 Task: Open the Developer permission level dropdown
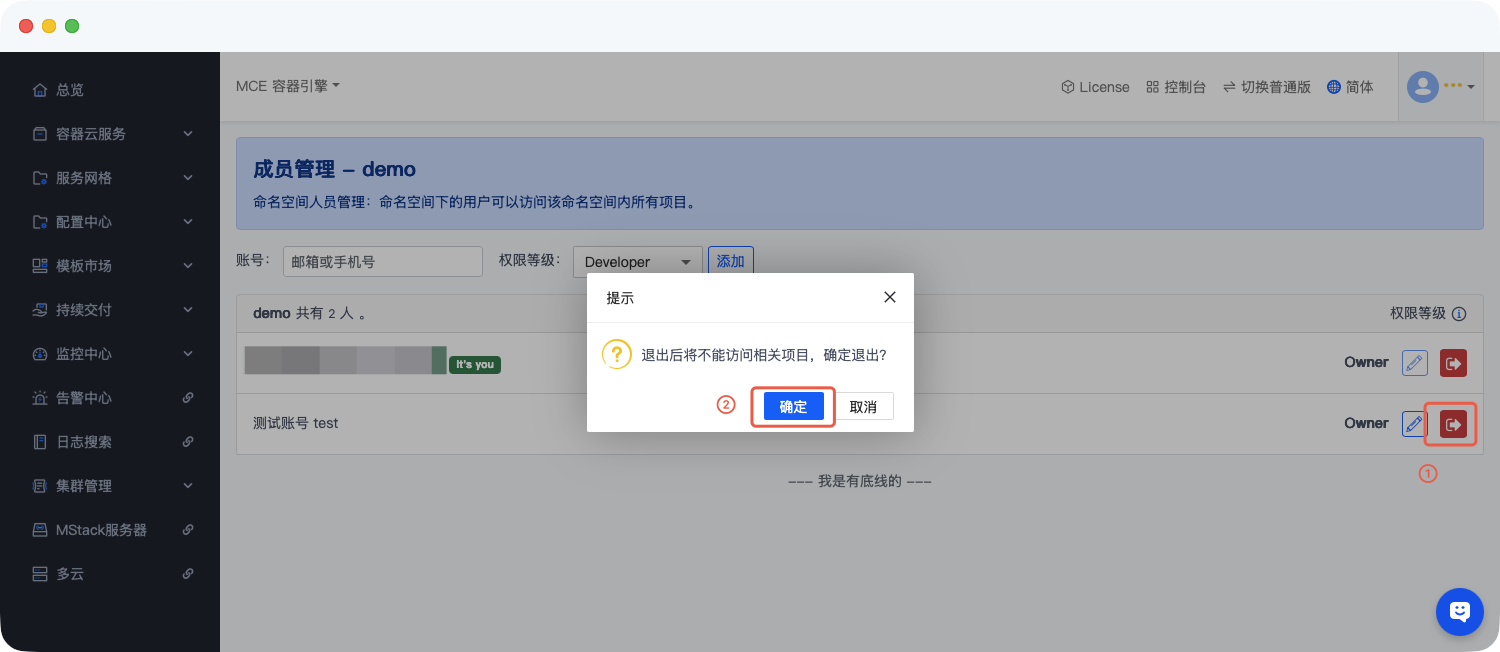coord(637,262)
